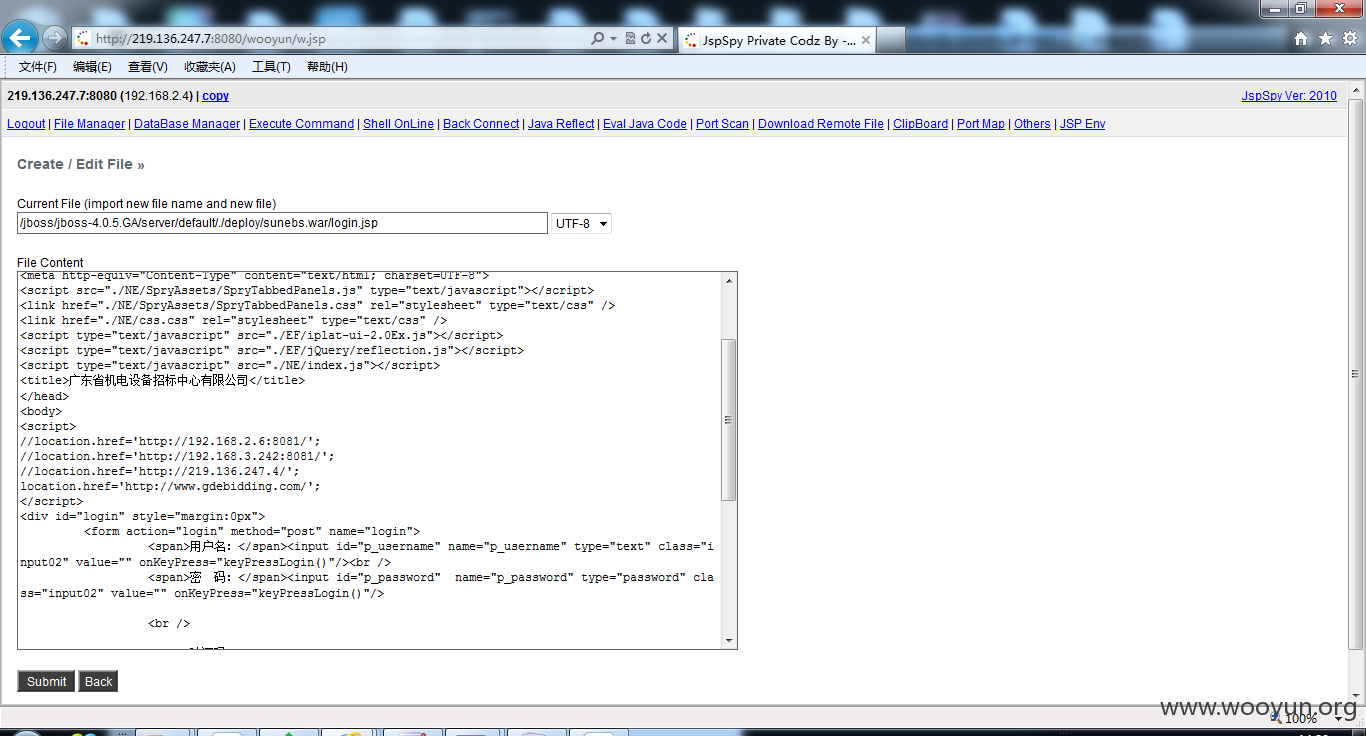Click the Logout link

(26, 124)
